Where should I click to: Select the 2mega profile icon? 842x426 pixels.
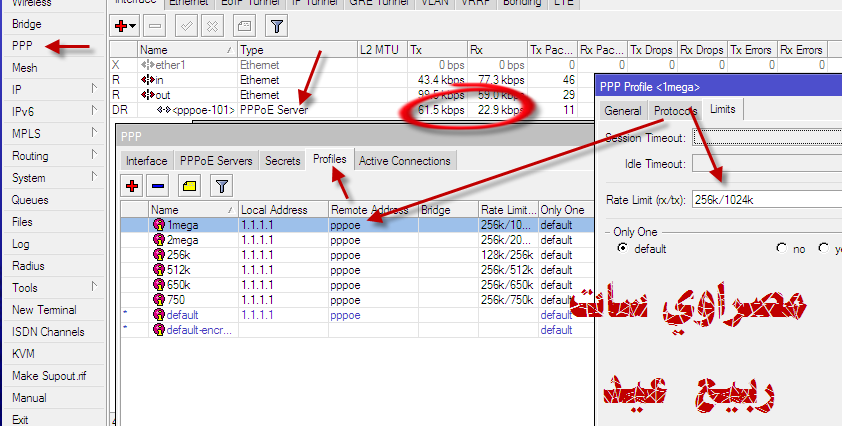(x=159, y=240)
